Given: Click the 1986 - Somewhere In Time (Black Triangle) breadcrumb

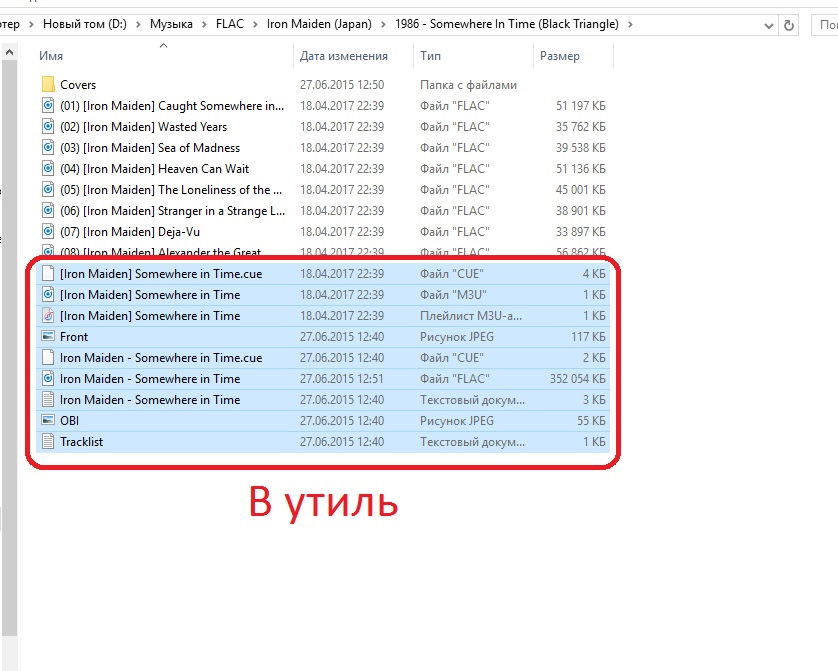Looking at the screenshot, I should click(507, 24).
